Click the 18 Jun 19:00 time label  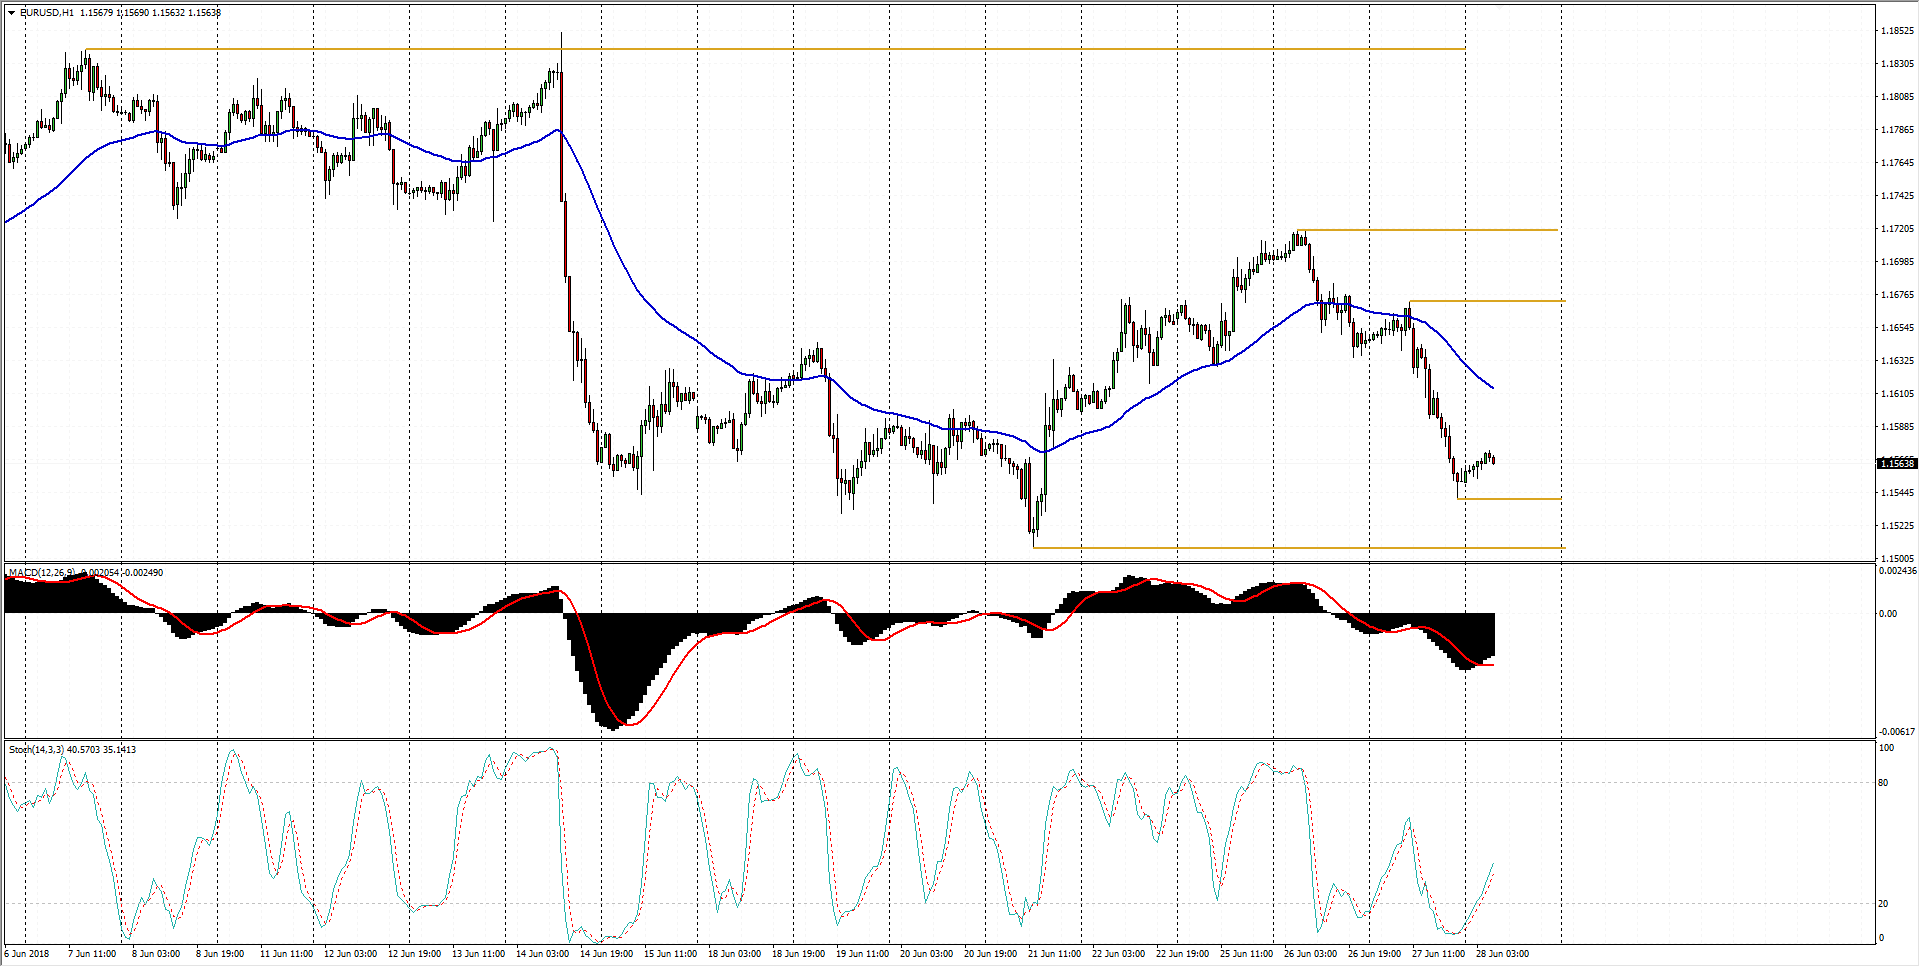(x=798, y=954)
